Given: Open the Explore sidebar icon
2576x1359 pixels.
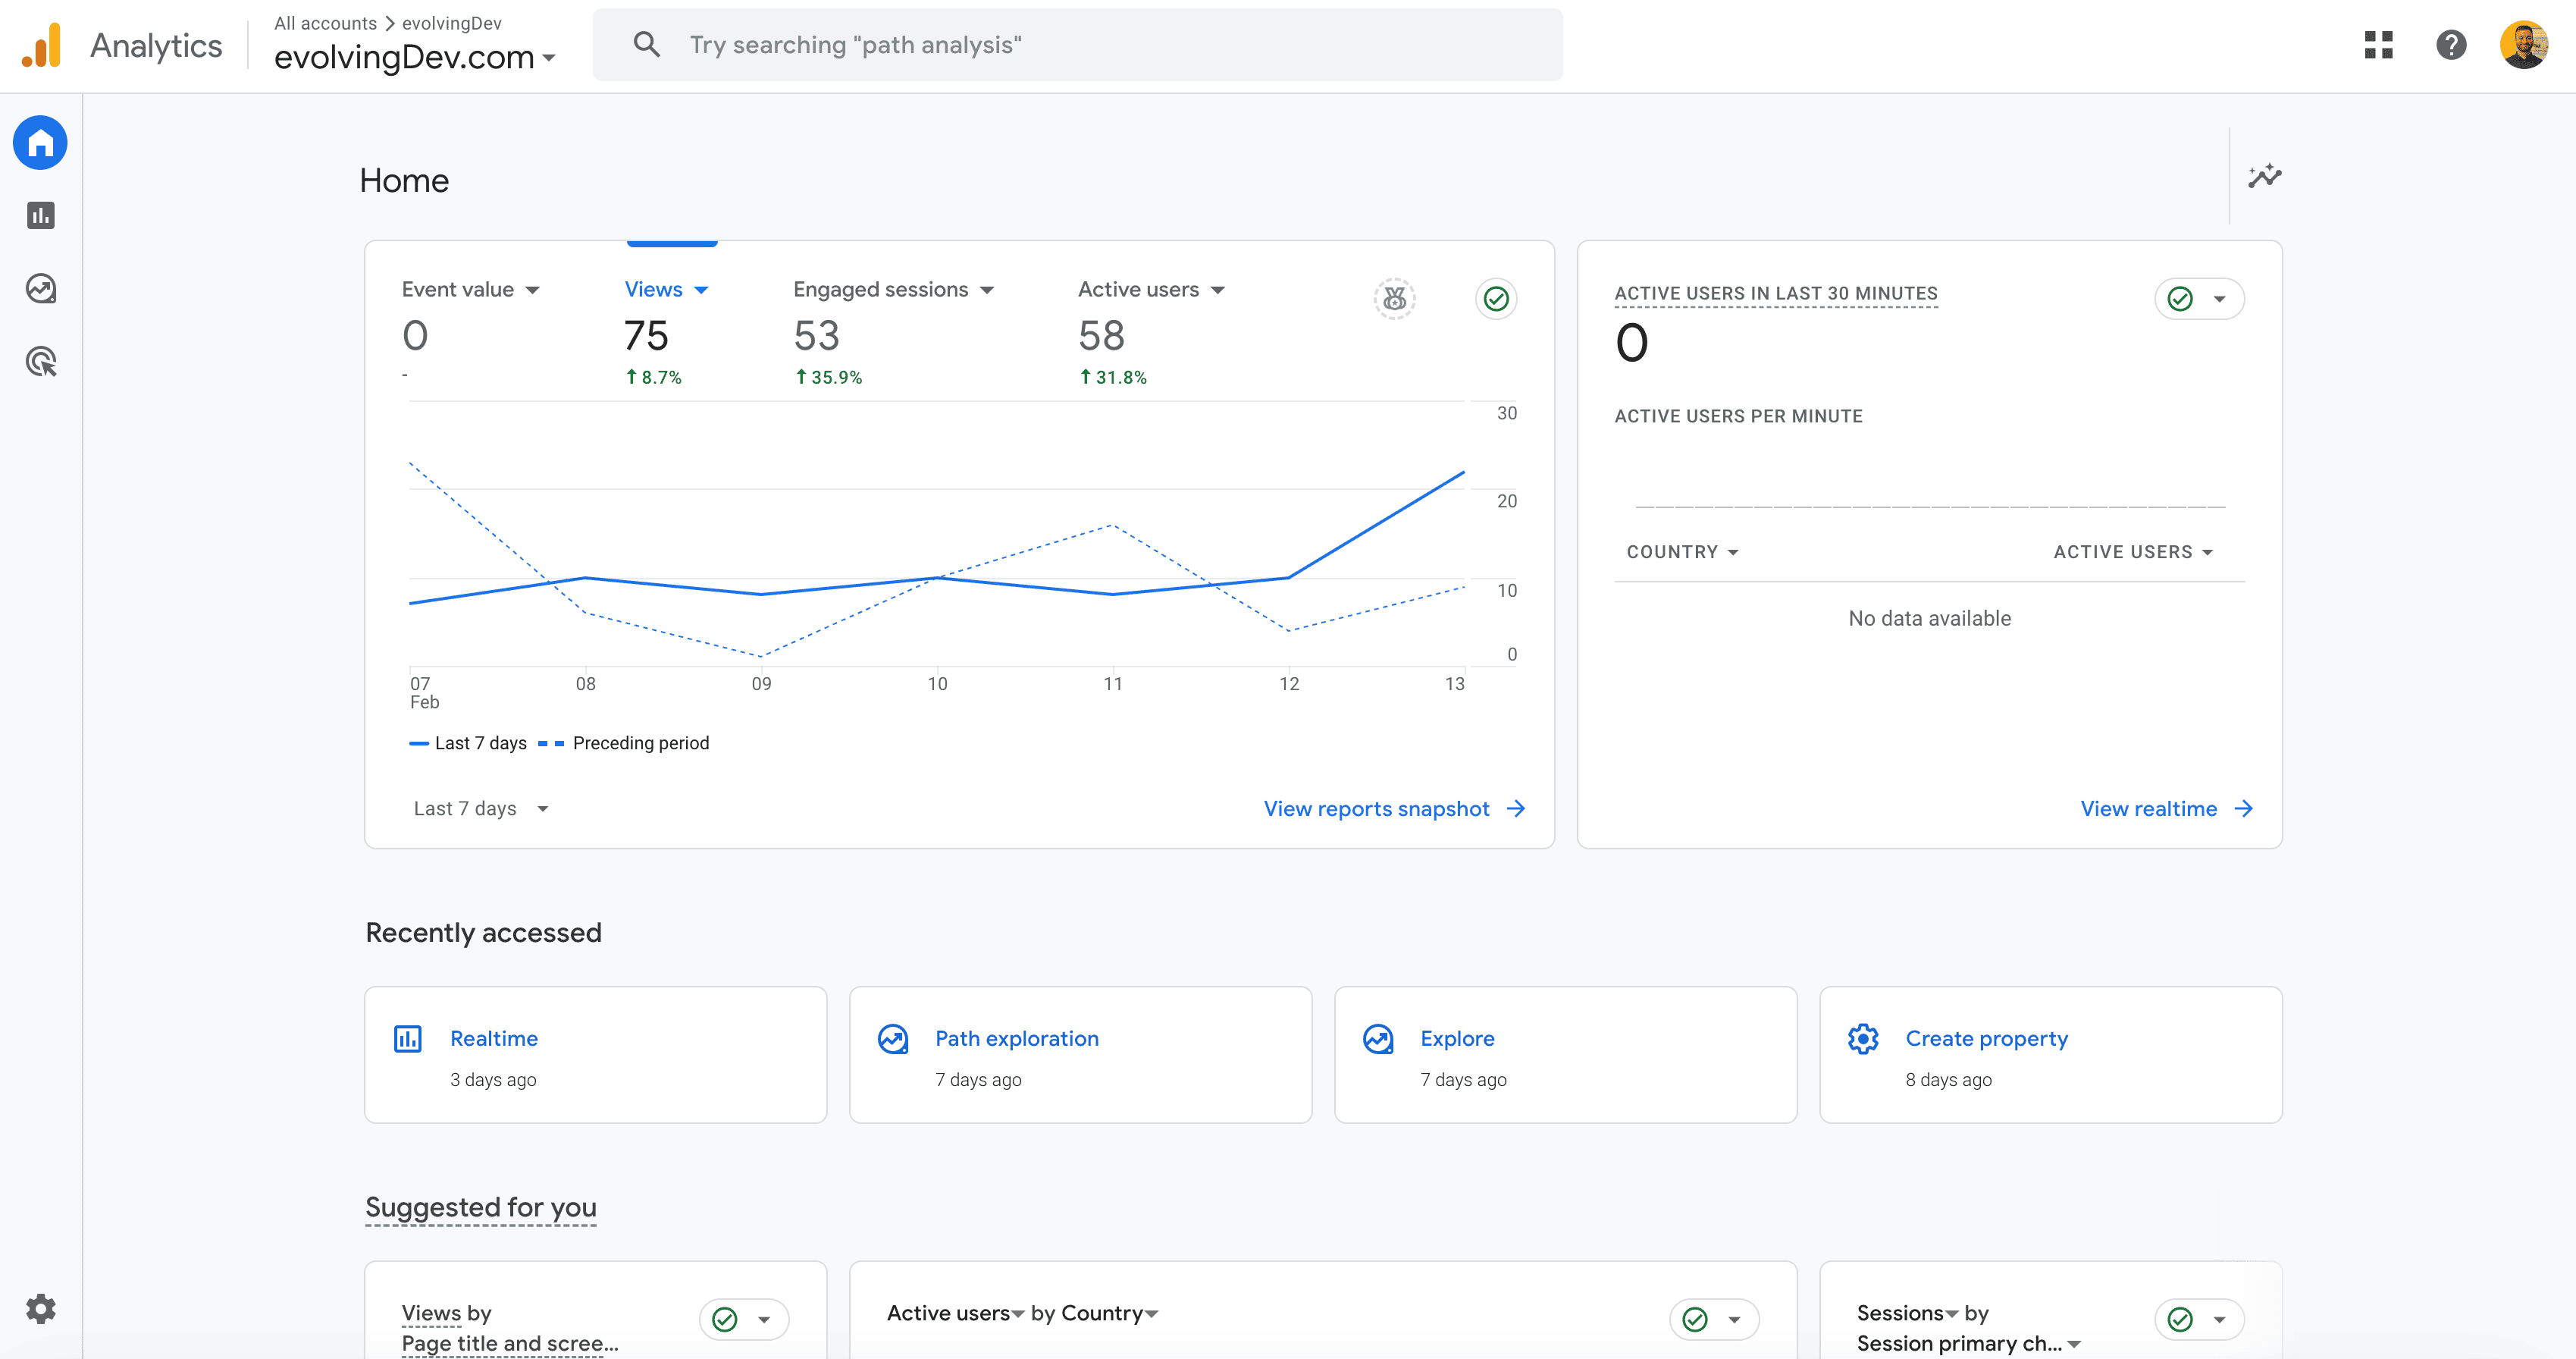Looking at the screenshot, I should click(40, 289).
